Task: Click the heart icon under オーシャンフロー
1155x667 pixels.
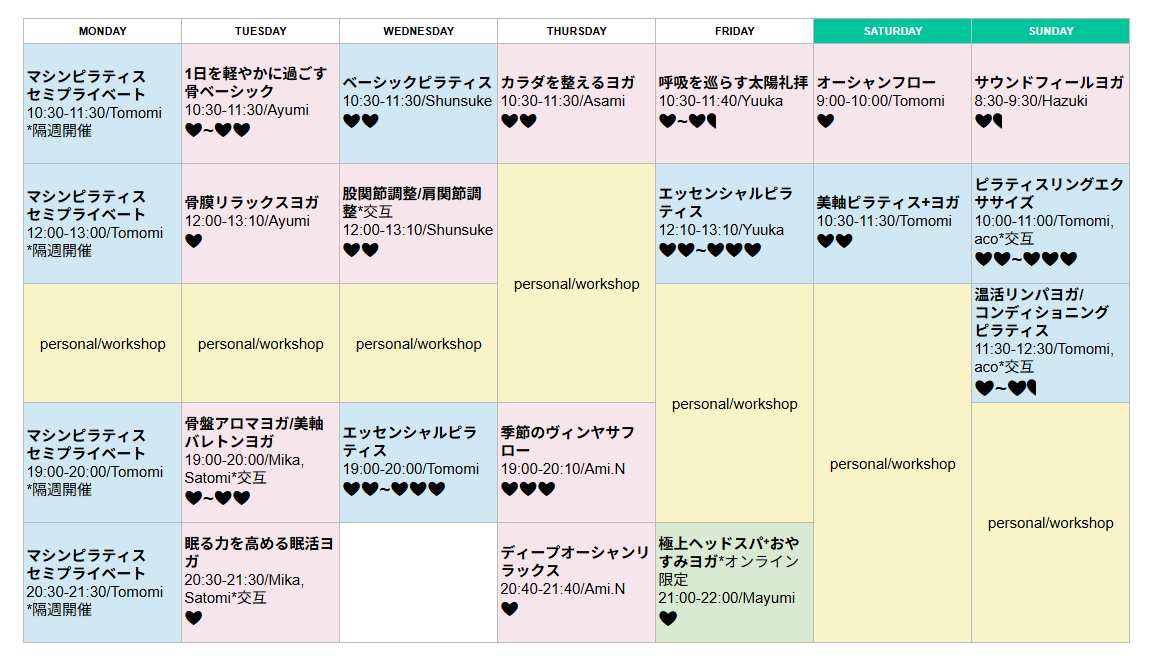Action: pyautogui.click(x=826, y=121)
